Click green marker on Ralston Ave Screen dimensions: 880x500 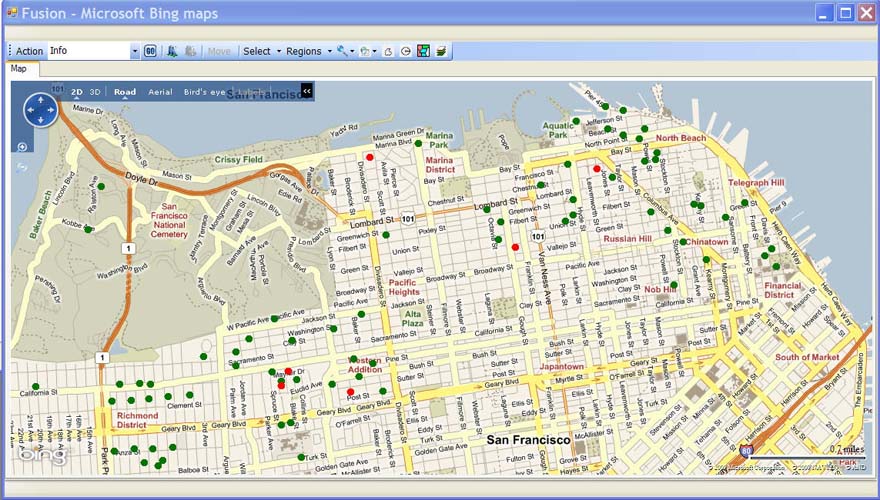(x=101, y=186)
